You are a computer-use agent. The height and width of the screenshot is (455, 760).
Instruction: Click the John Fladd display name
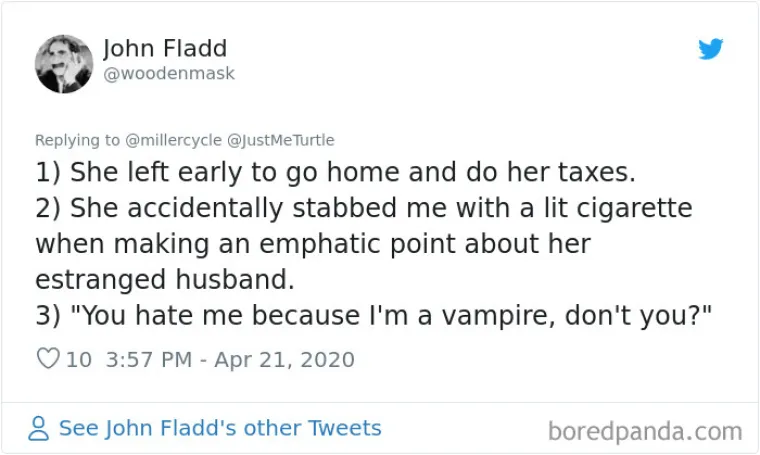click(165, 48)
